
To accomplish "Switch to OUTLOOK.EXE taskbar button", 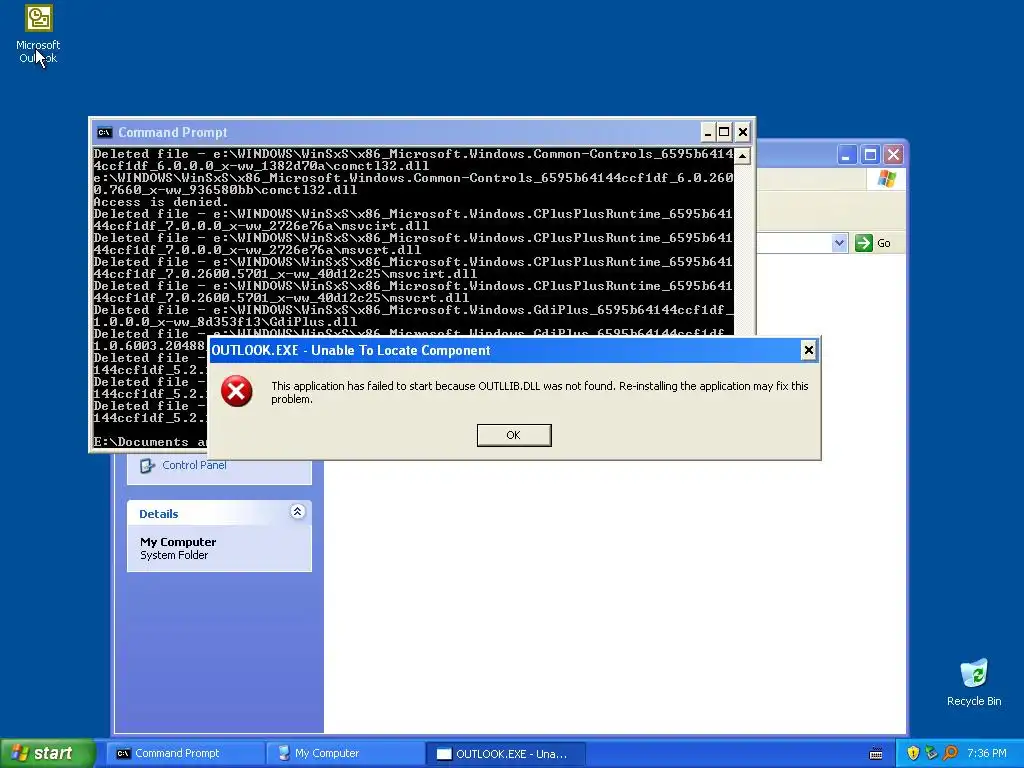I will (505, 754).
